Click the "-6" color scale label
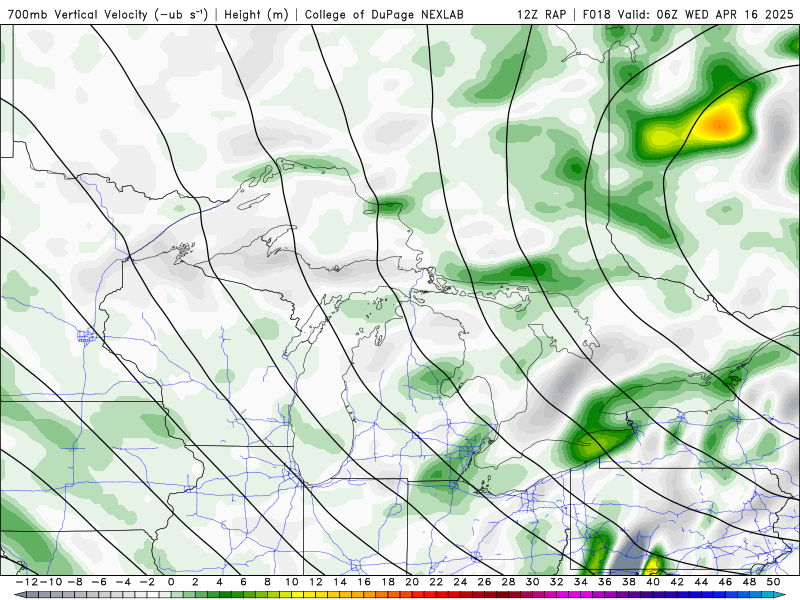 click(x=98, y=582)
